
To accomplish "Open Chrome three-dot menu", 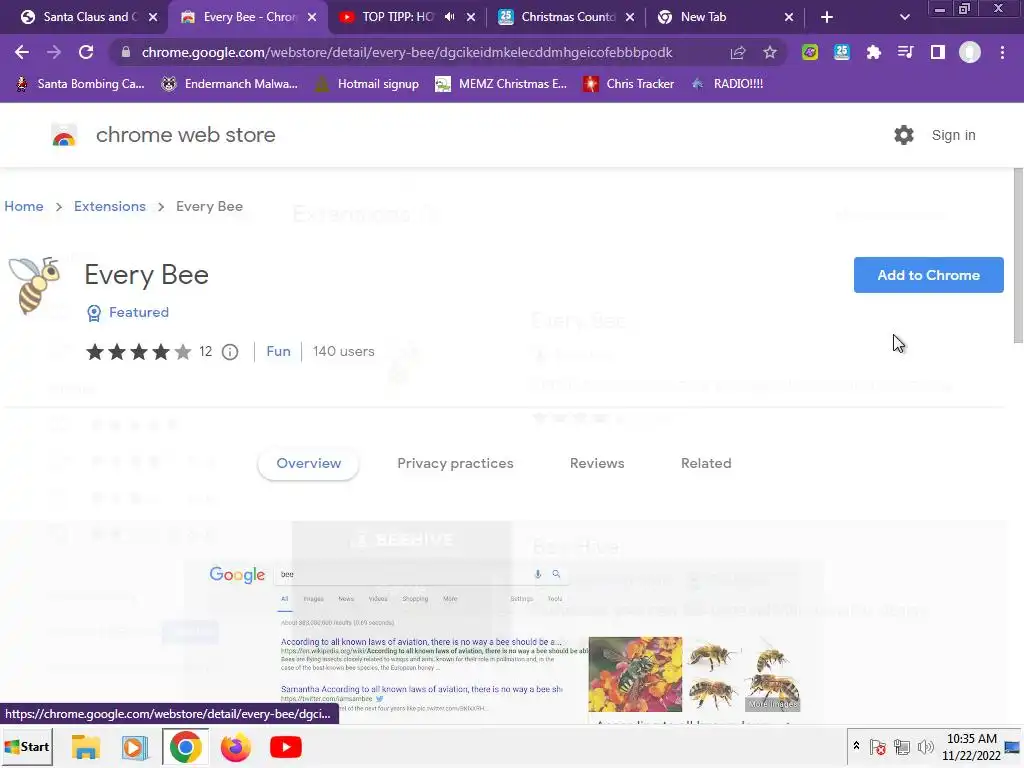I will pos(1002,52).
